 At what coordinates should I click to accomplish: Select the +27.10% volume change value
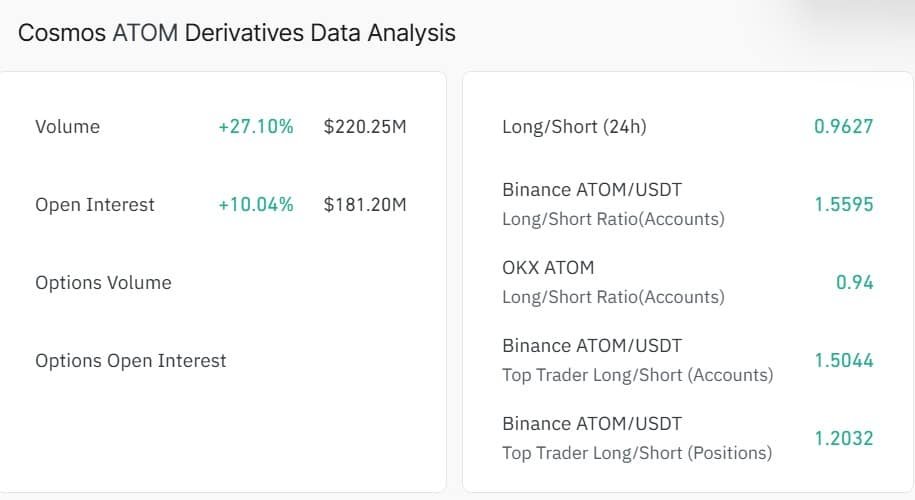[x=256, y=127]
